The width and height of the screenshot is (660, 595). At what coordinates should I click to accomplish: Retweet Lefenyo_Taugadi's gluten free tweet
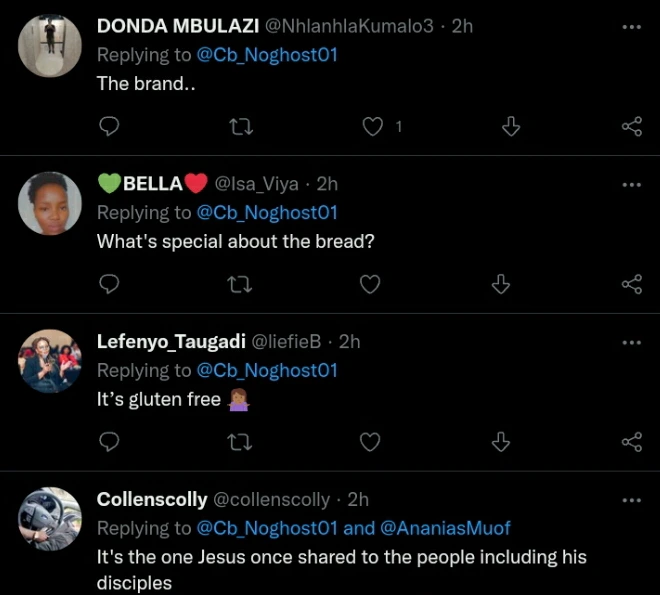point(240,442)
